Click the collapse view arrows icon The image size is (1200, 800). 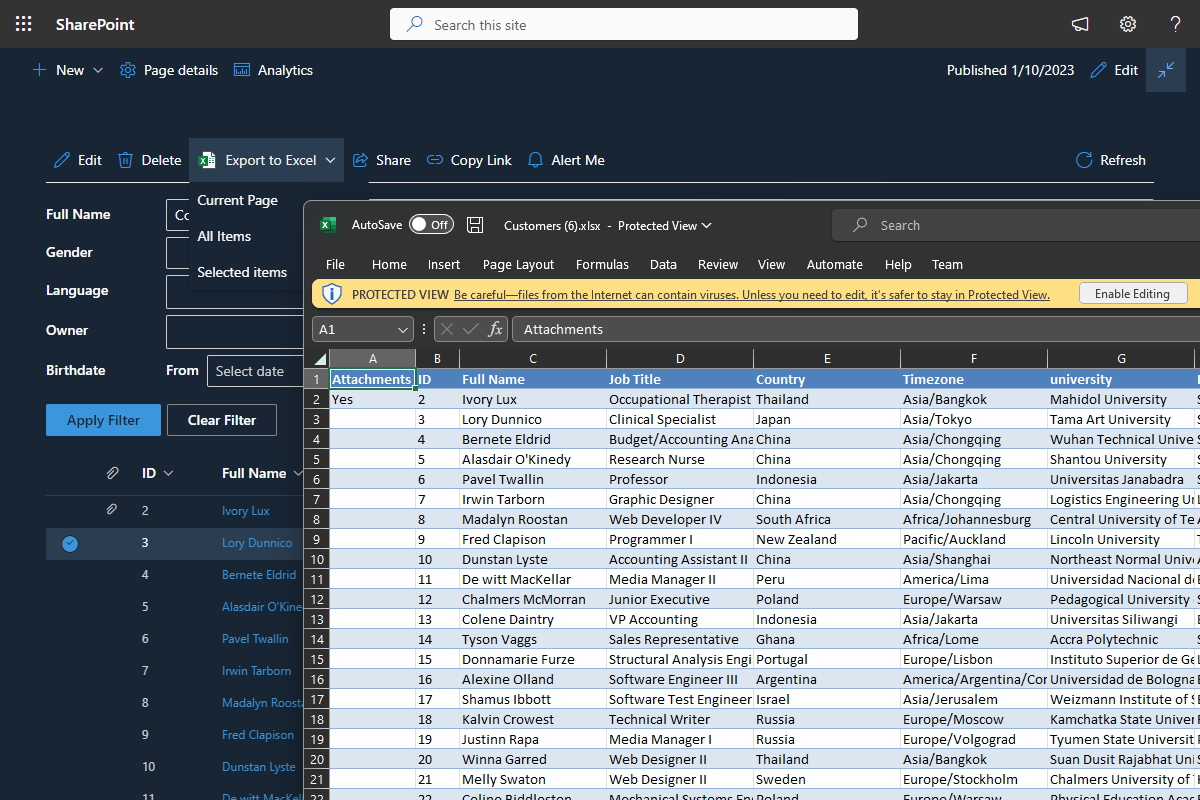click(x=1166, y=70)
